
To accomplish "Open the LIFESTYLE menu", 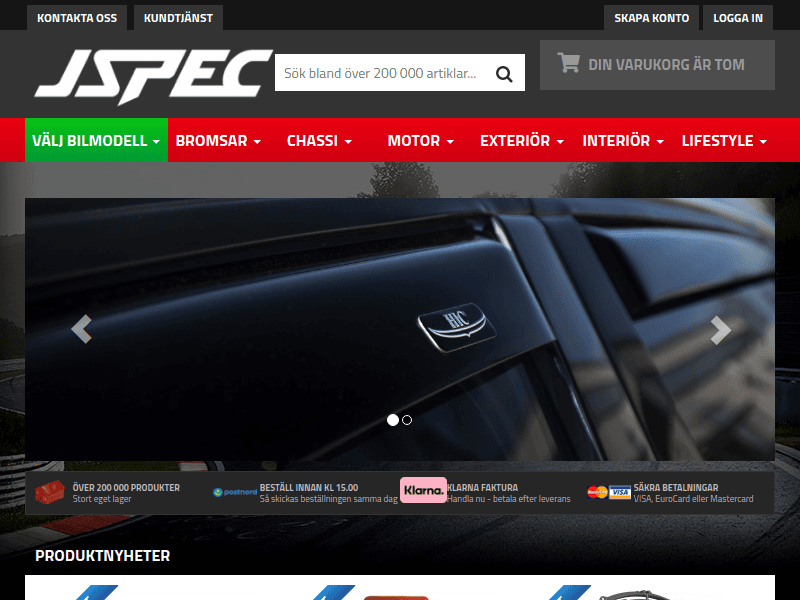I will click(x=724, y=140).
